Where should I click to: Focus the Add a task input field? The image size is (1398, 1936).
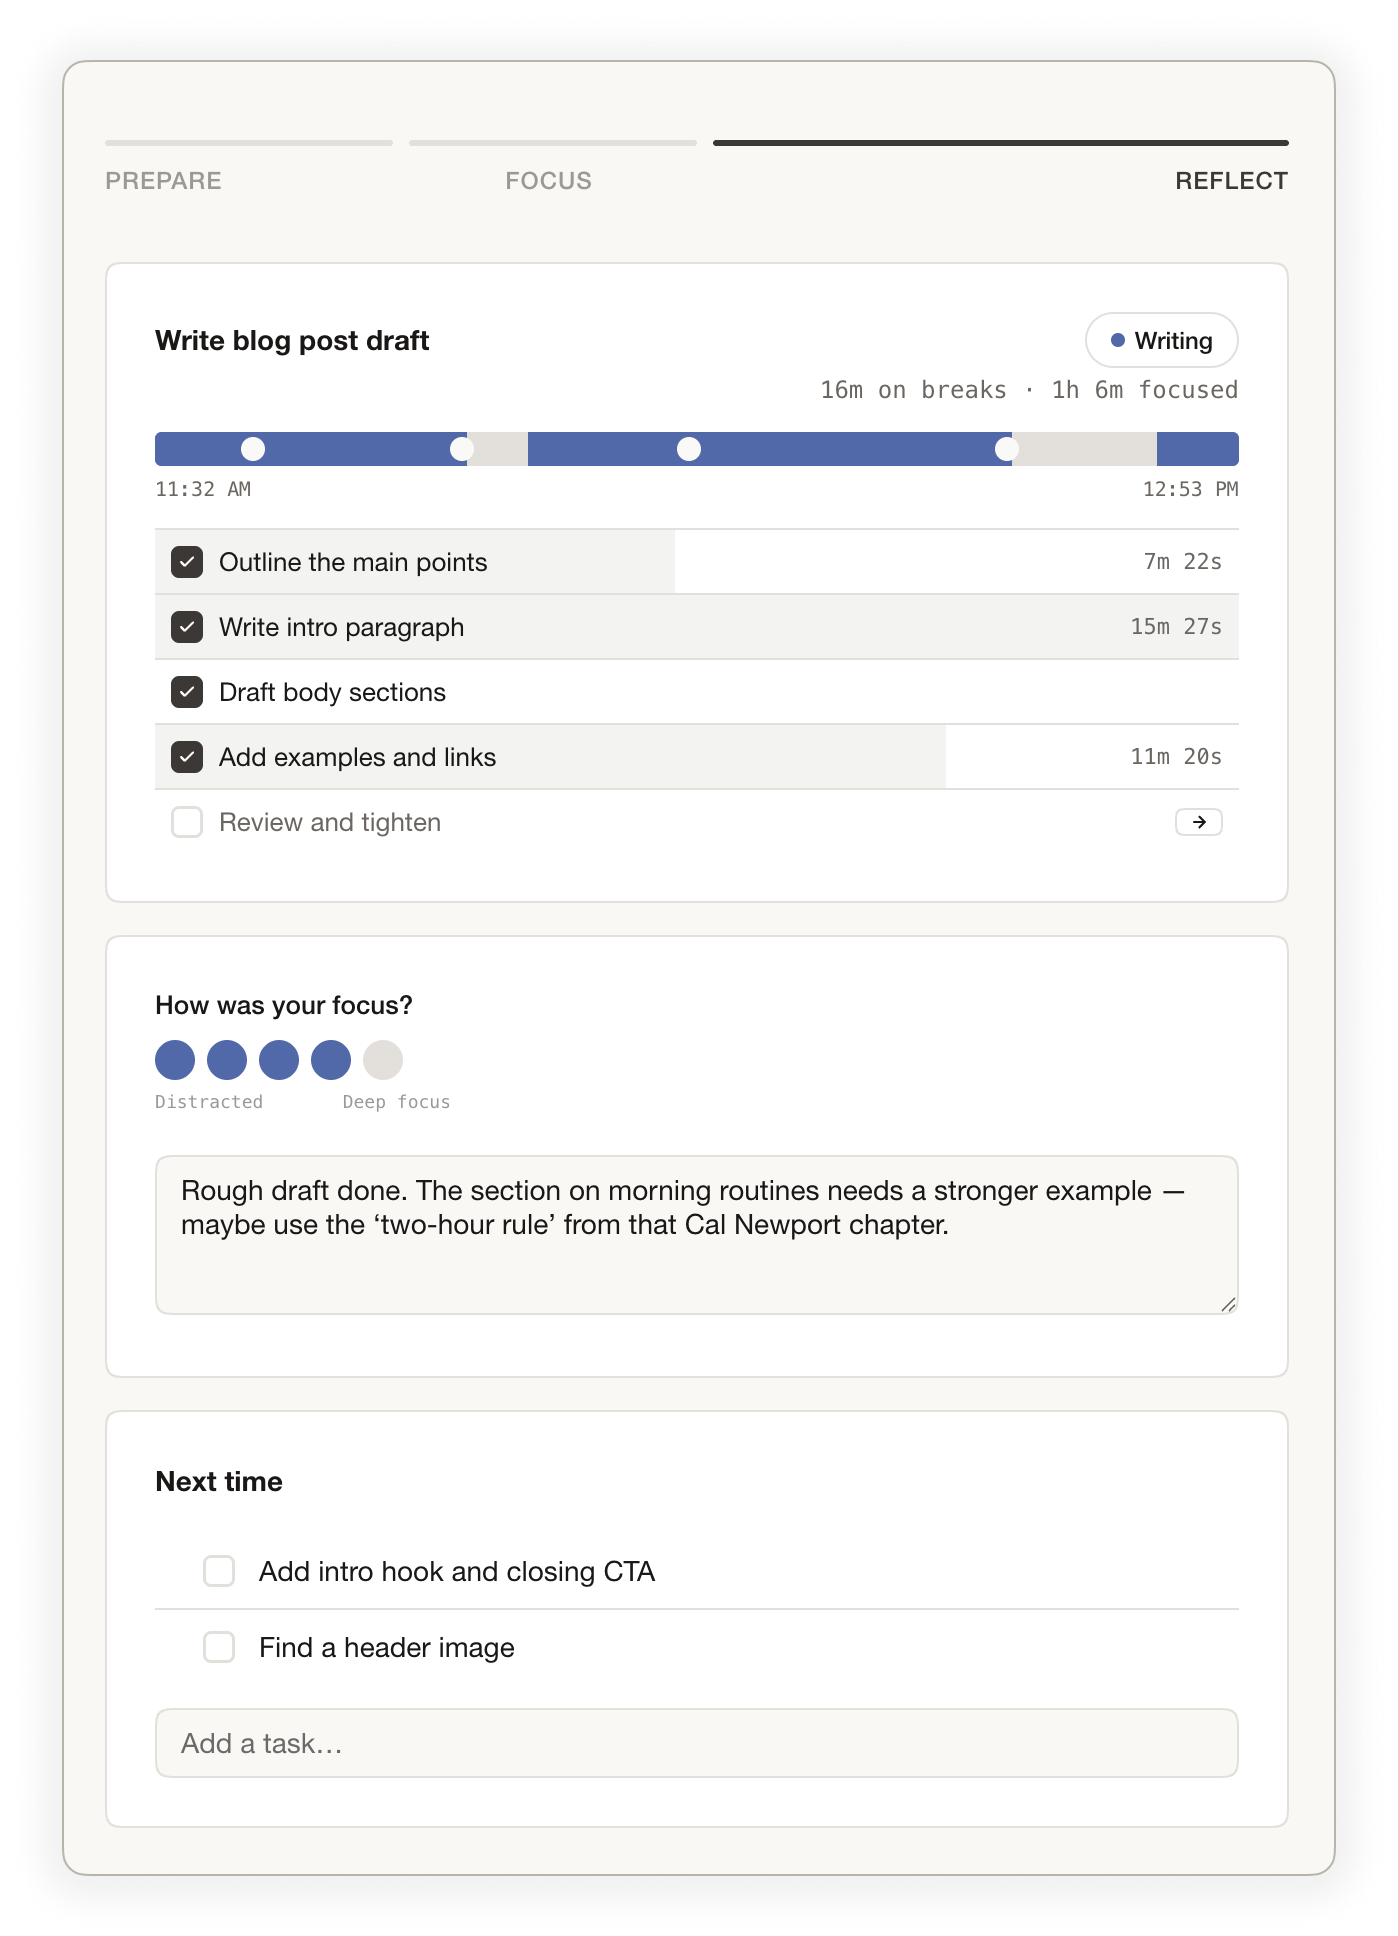[696, 1743]
